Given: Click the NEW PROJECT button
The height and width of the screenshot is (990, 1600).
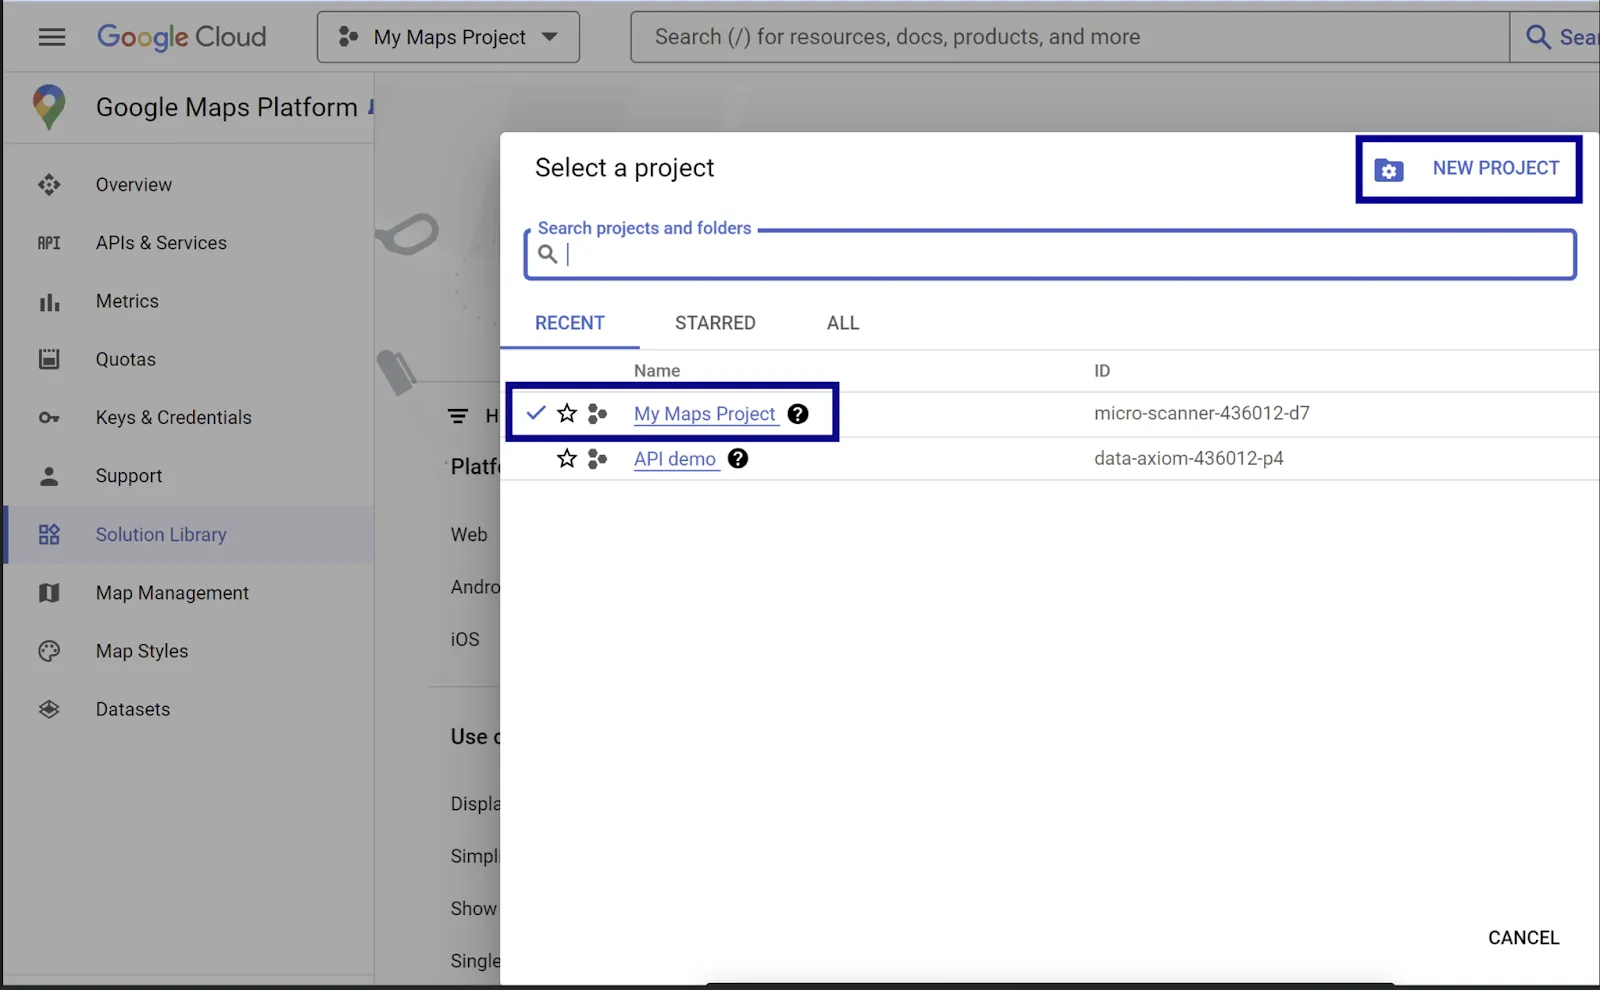Looking at the screenshot, I should (x=1468, y=169).
